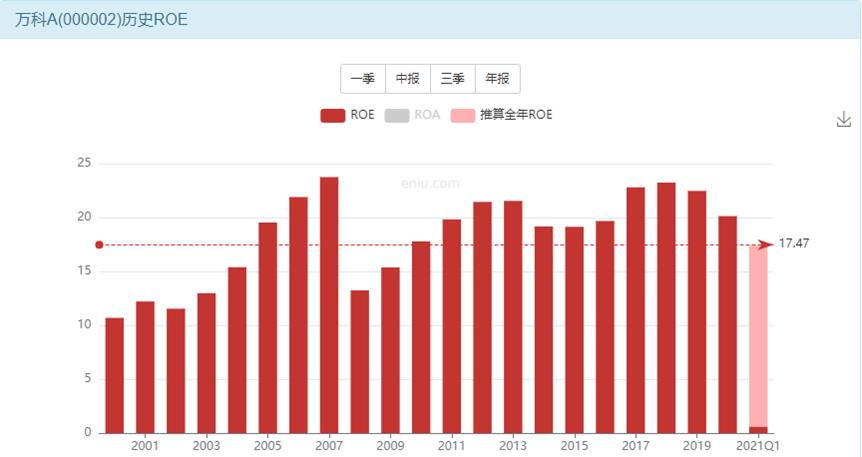This screenshot has height=457, width=862.
Task: Select the 2013 ROE bar
Action: click(513, 317)
